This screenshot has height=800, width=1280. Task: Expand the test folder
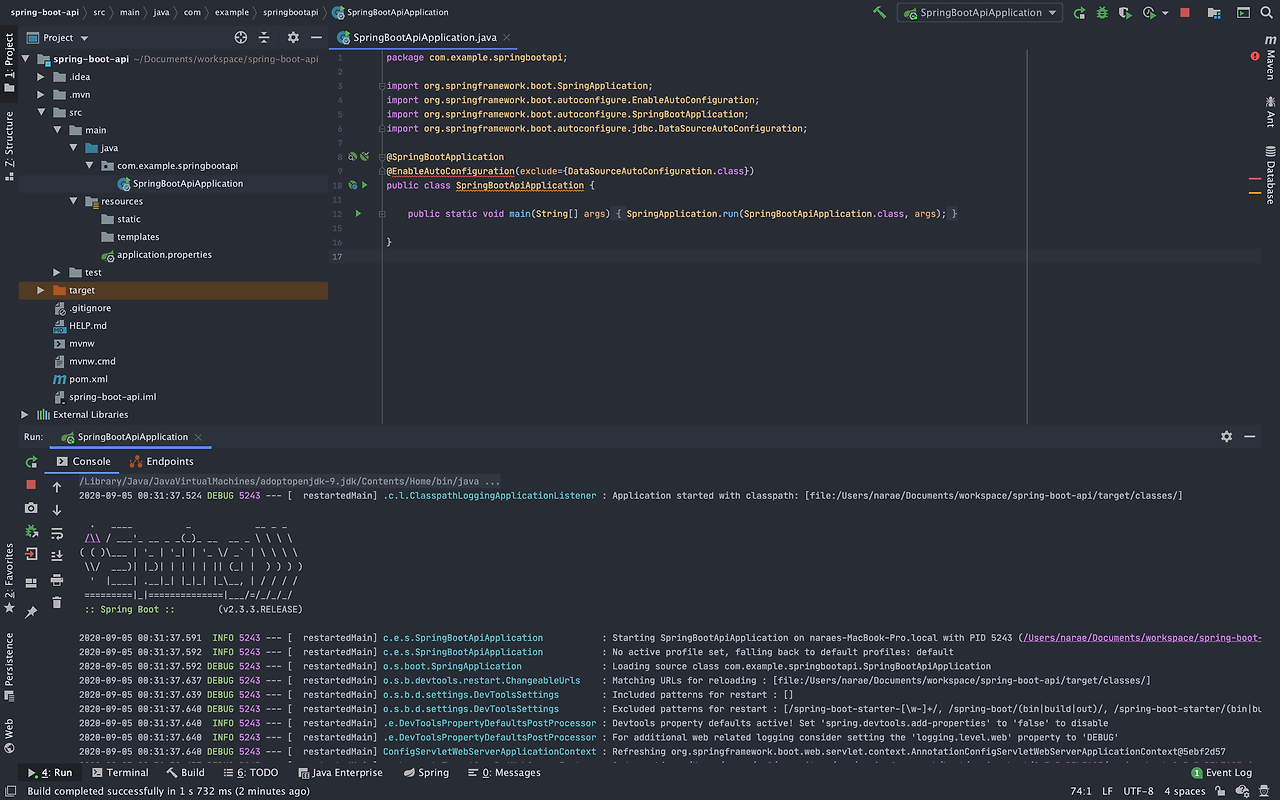57,272
